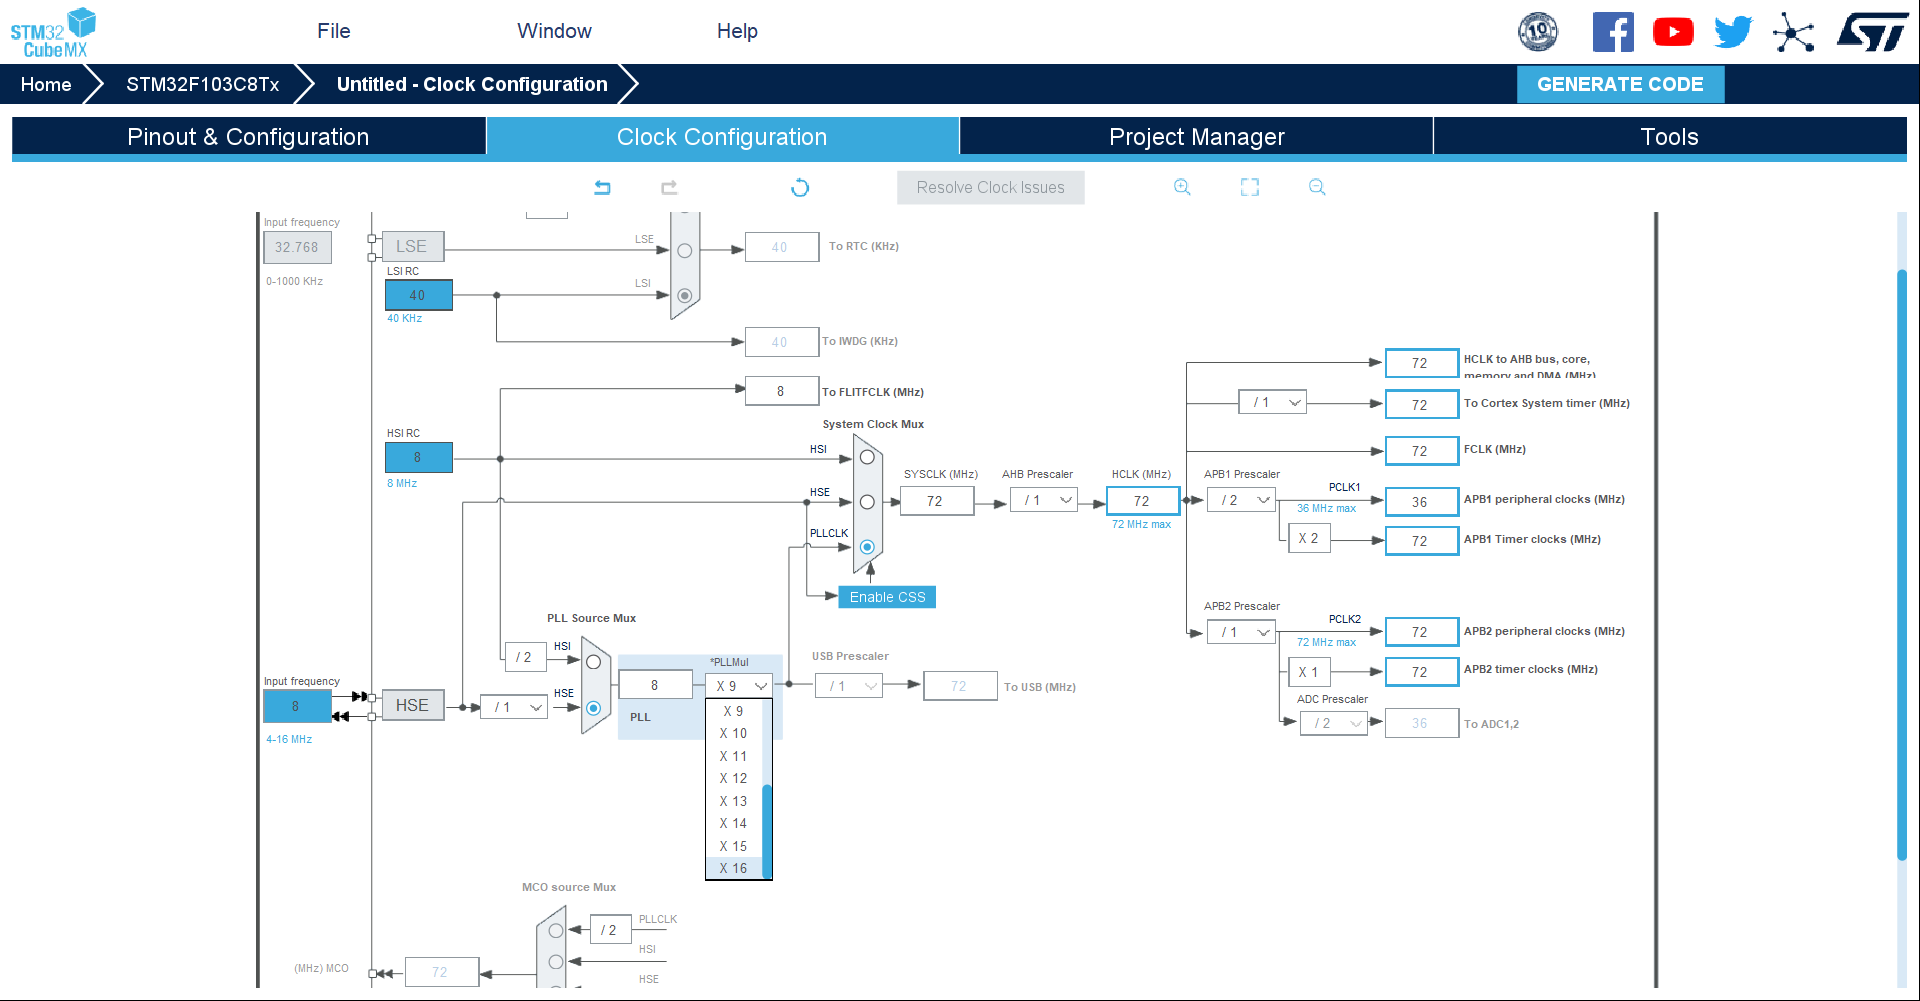The height and width of the screenshot is (1001, 1920).
Task: Switch to Project Manager tab
Action: coord(1196,137)
